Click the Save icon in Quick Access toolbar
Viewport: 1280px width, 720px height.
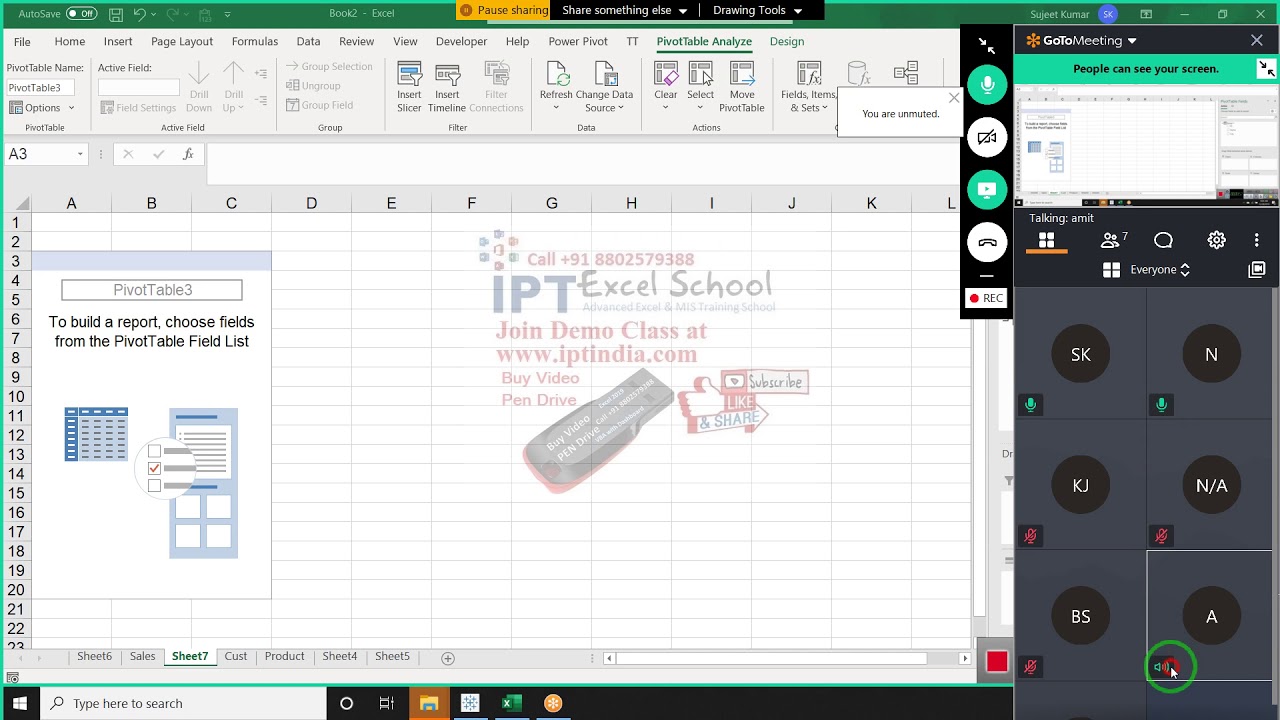(115, 14)
